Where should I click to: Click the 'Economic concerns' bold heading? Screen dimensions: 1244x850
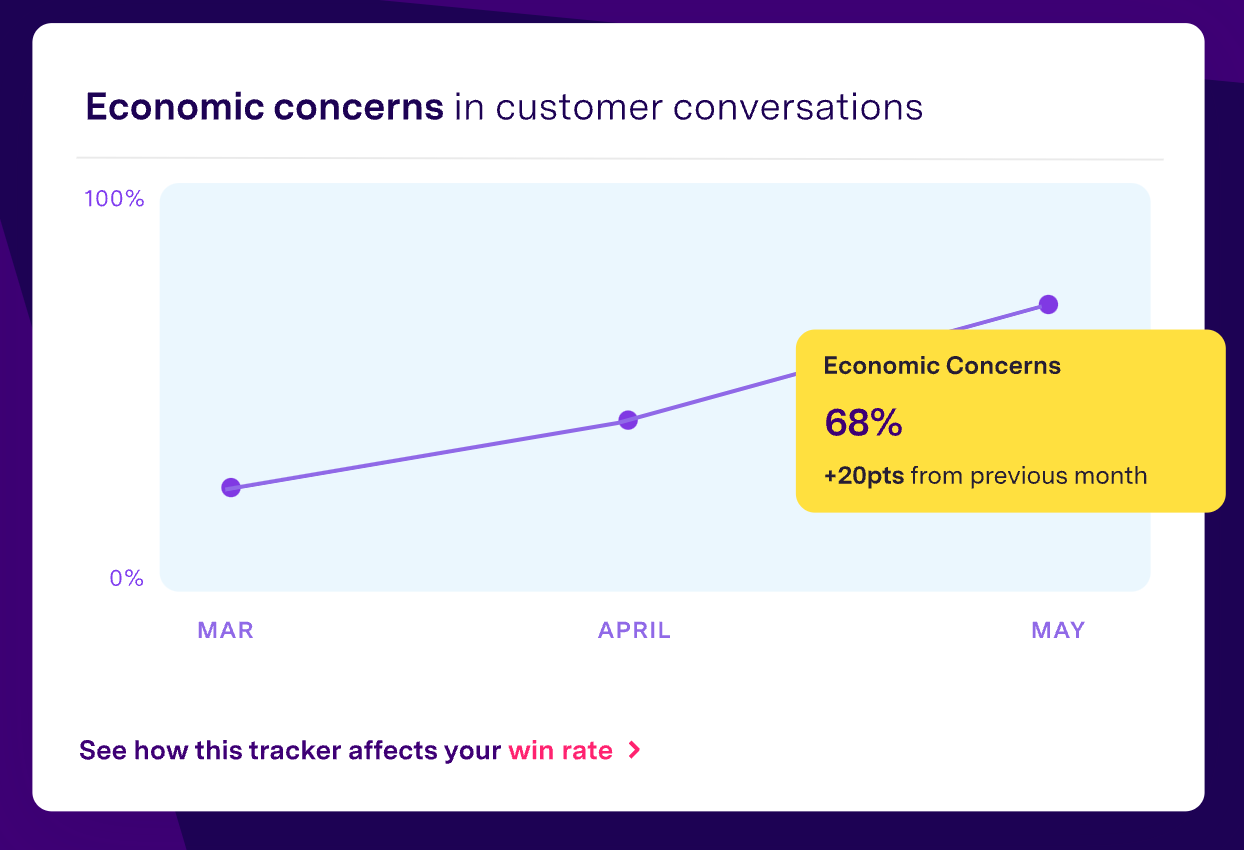pyautogui.click(x=265, y=106)
